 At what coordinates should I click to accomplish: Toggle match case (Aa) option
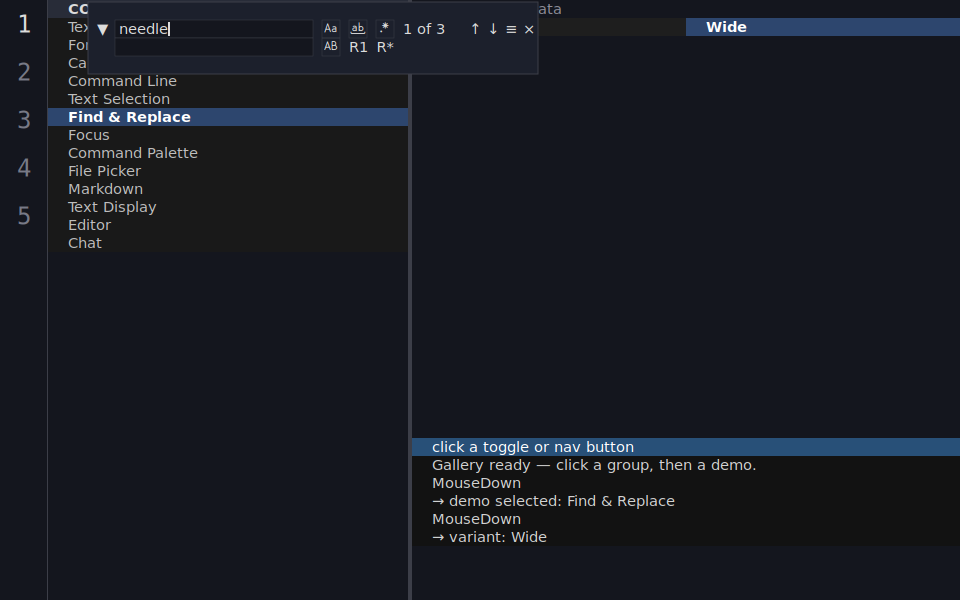tap(331, 29)
